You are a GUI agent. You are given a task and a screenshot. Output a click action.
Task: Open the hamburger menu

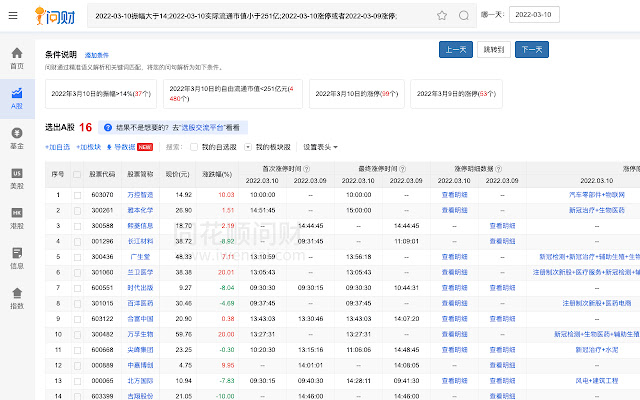13,16
